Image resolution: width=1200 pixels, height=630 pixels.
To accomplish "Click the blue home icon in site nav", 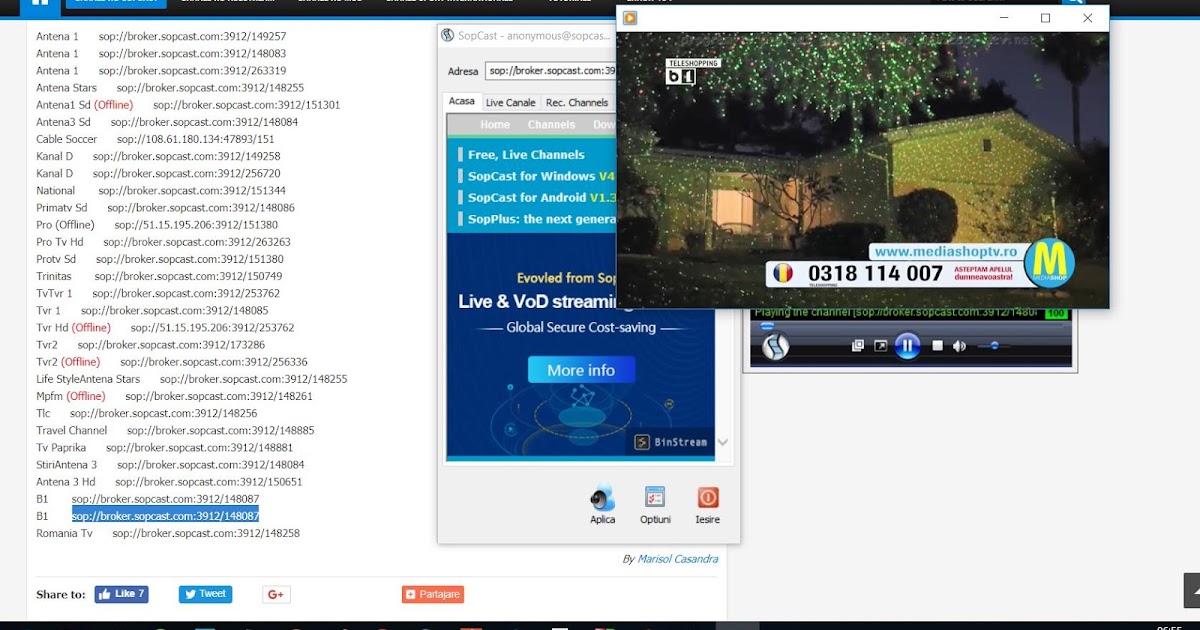I will [40, 2].
